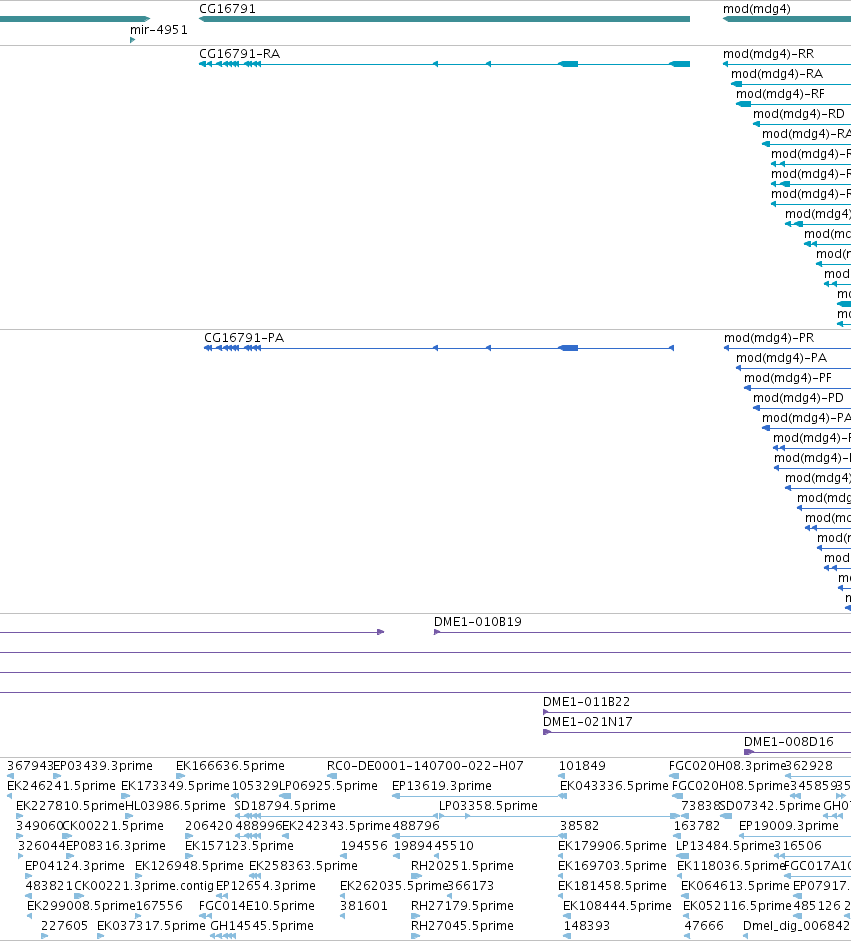
Task: Click the DME1-011B22 clone label
Action: coord(586,702)
